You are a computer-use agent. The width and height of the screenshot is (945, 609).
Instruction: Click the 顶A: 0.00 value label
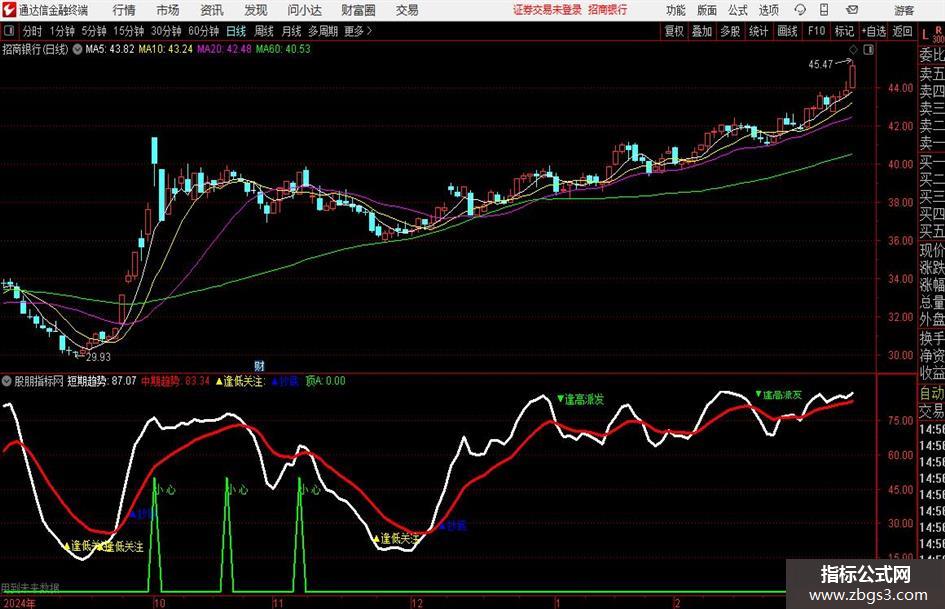point(325,381)
